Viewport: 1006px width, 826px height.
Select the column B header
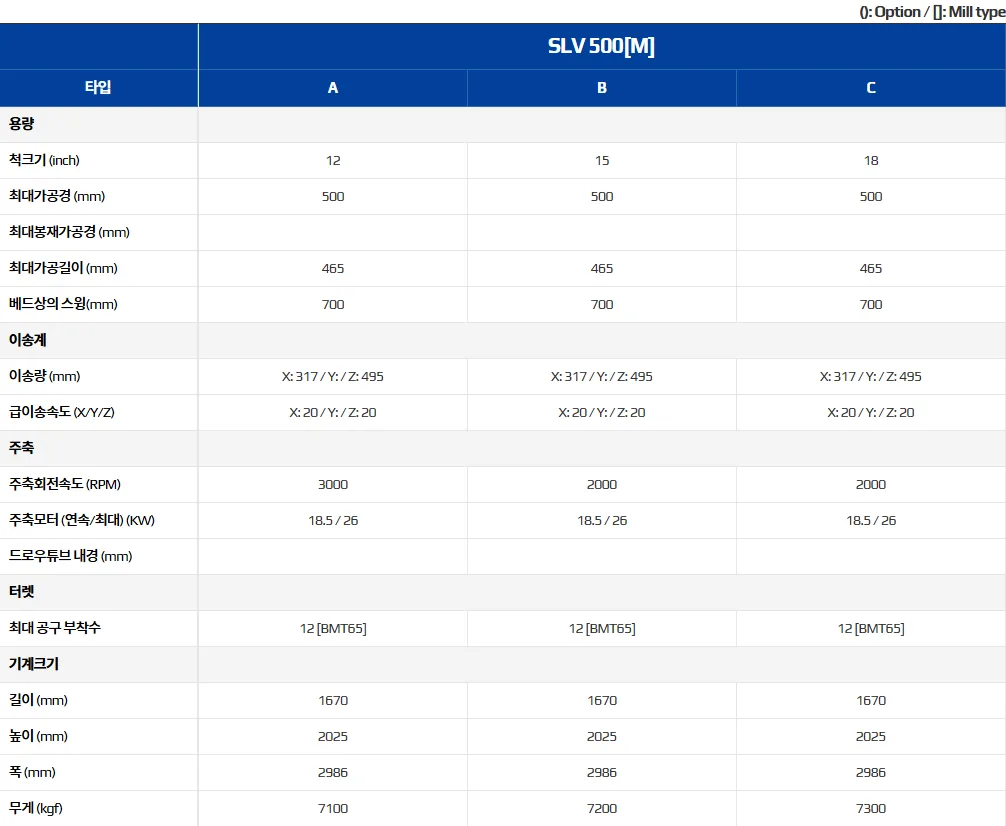coord(602,88)
